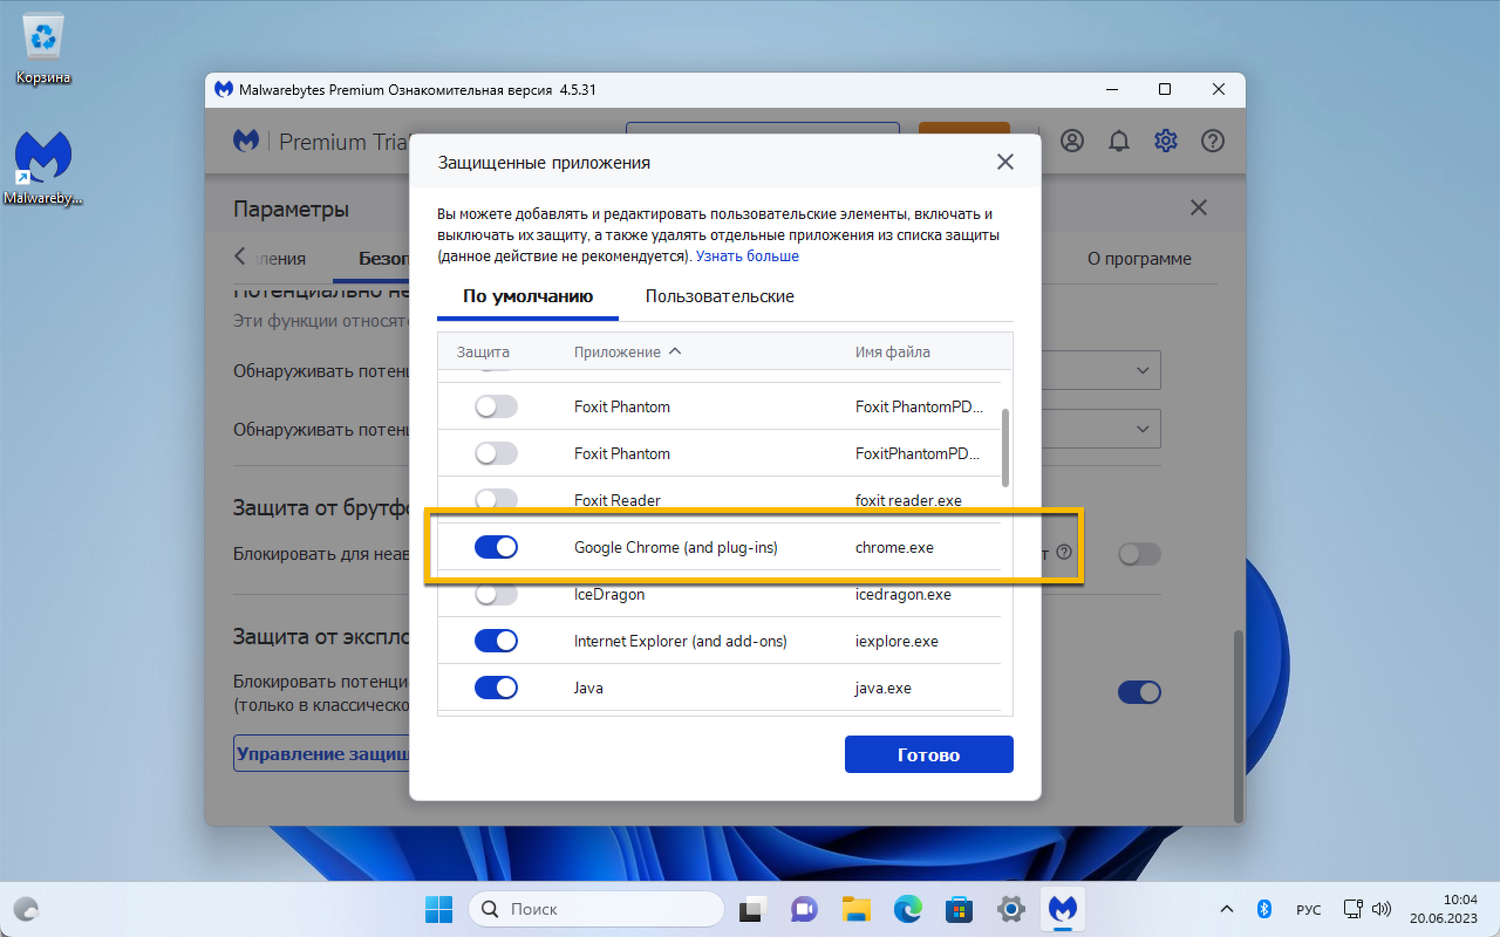This screenshot has width=1500, height=937.
Task: Select the chrome.exe file name cell
Action: coord(894,548)
